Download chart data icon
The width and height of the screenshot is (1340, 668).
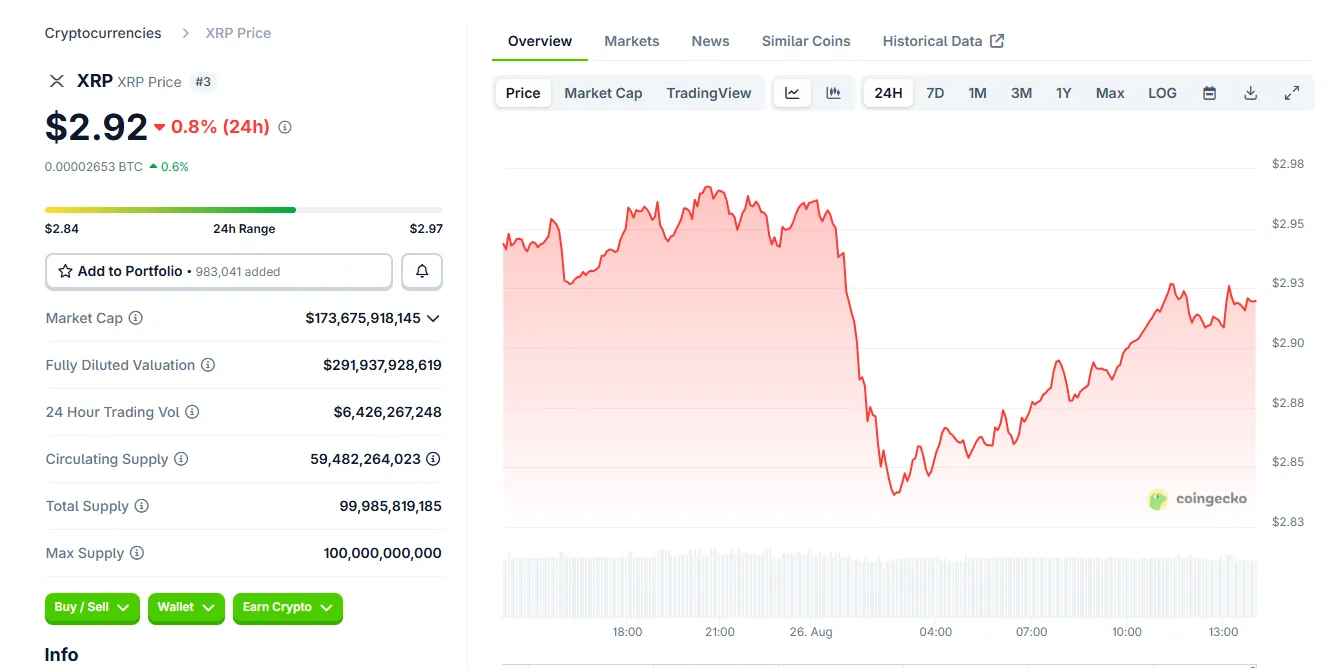click(x=1250, y=93)
